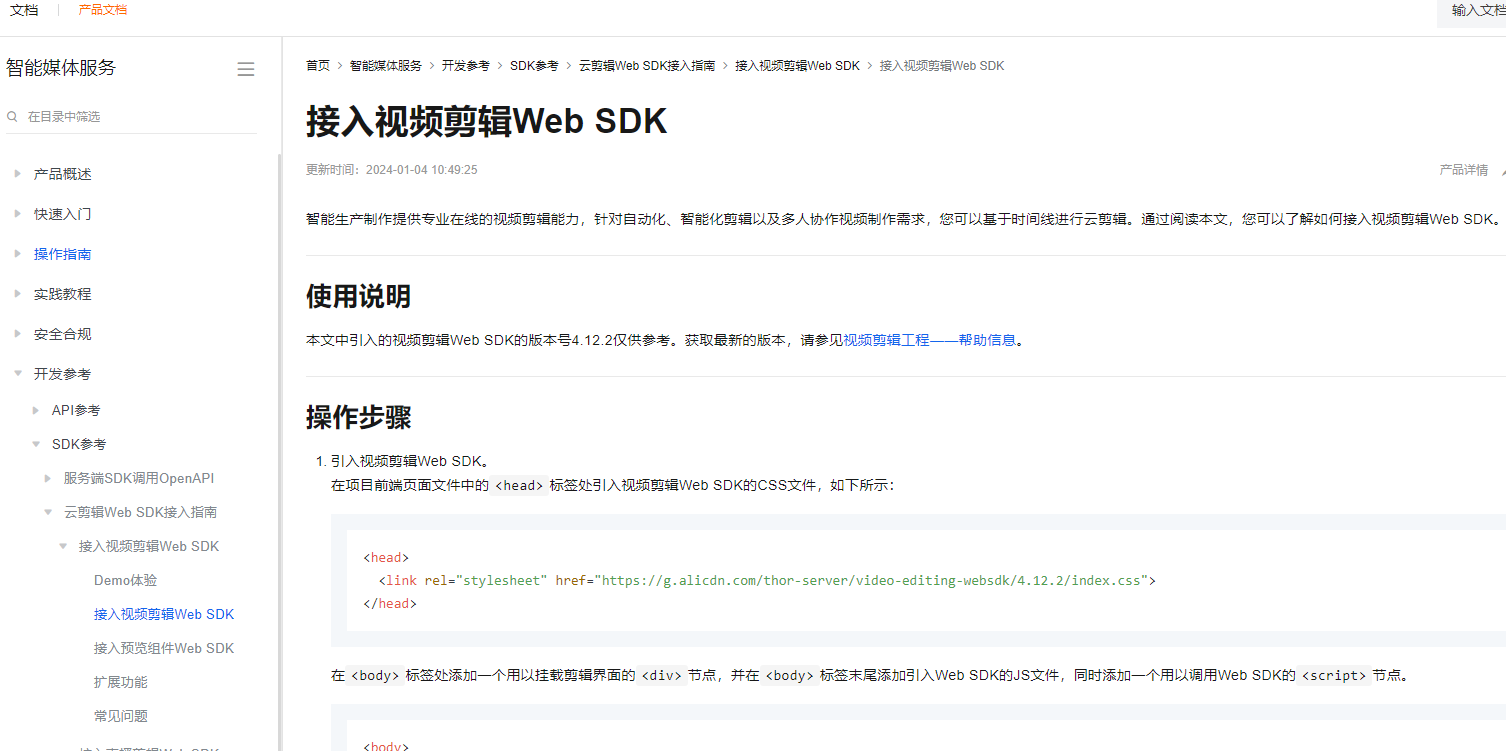The image size is (1506, 751).
Task: Open the sidebar hamburger menu icon
Action: pos(245,69)
